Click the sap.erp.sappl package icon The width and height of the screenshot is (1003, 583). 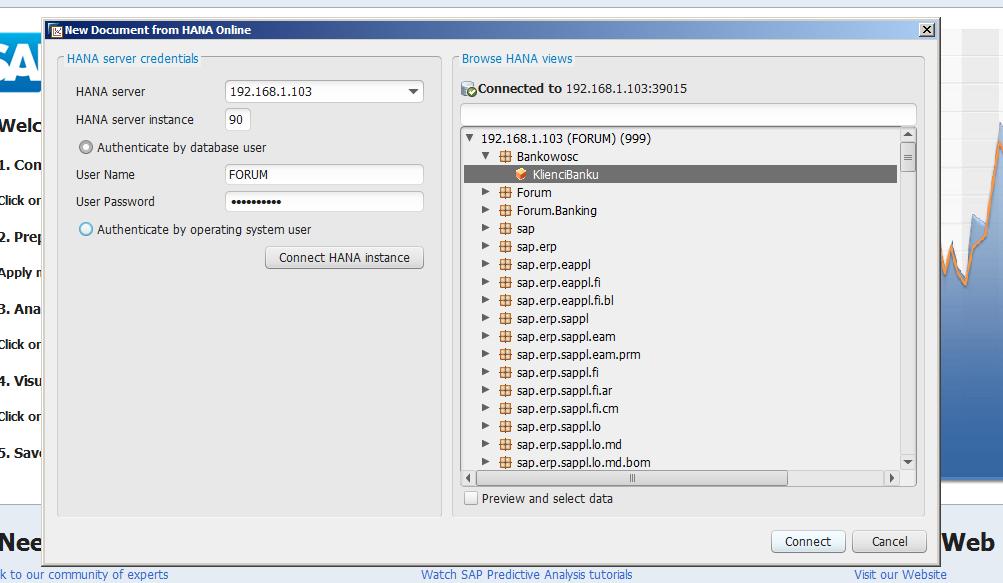coord(505,318)
